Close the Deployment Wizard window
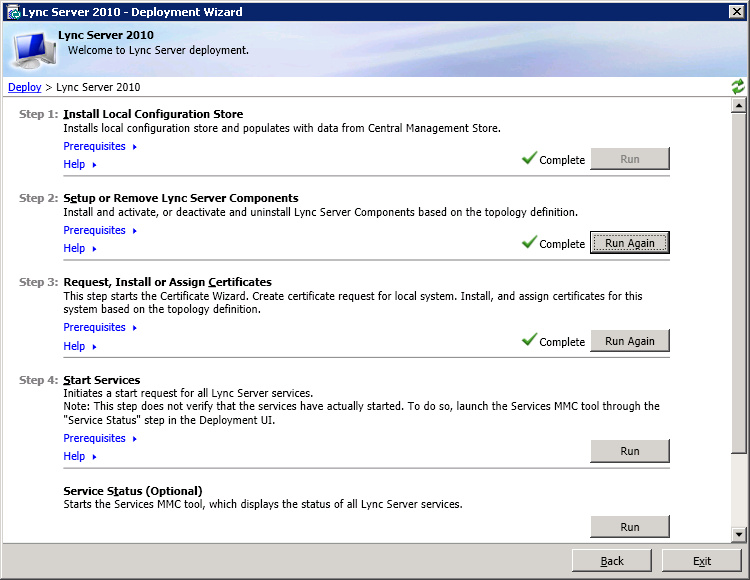The height and width of the screenshot is (580, 750). (x=736, y=11)
